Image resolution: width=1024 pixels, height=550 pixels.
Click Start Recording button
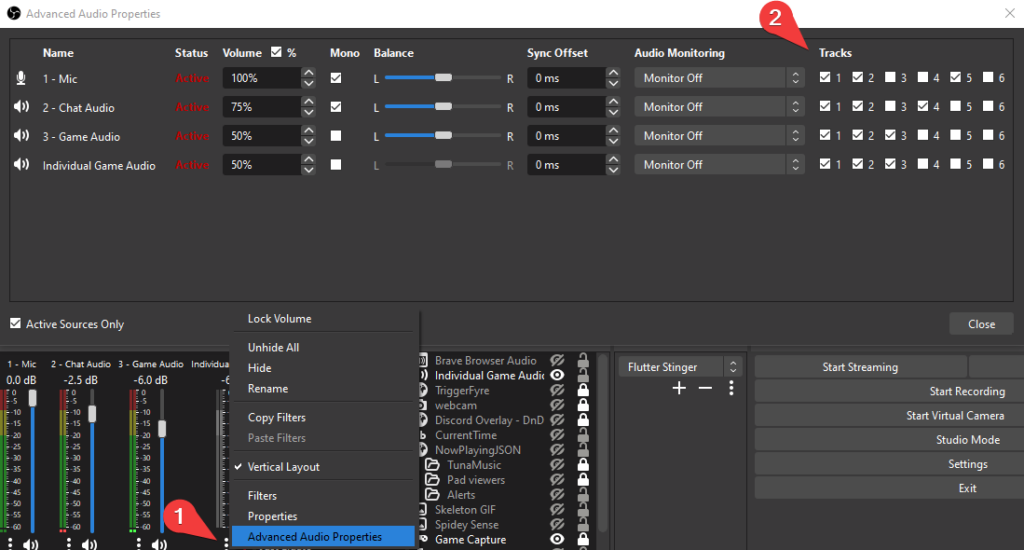coord(889,391)
